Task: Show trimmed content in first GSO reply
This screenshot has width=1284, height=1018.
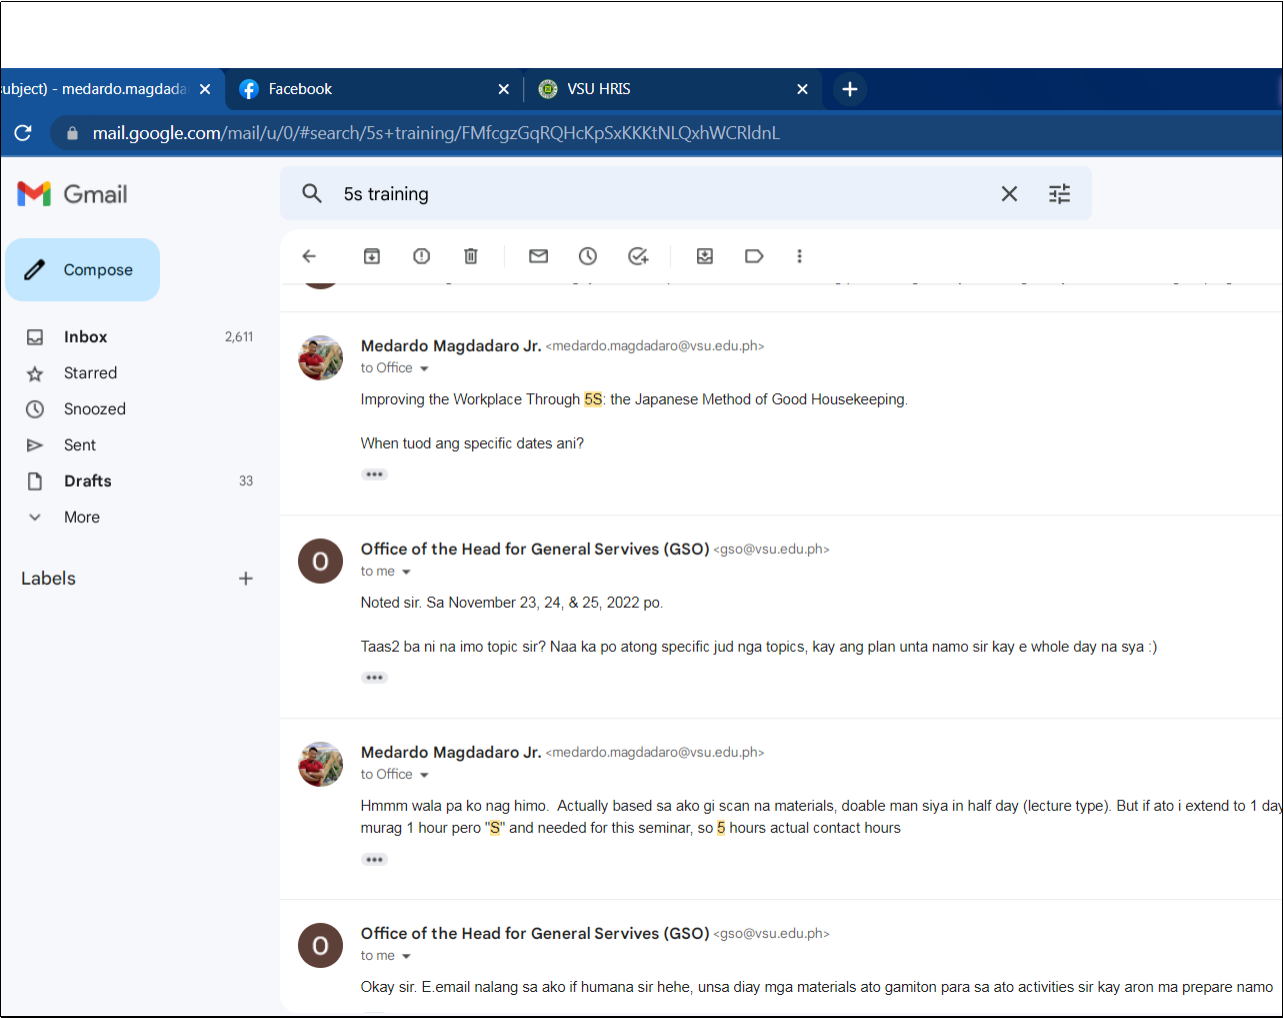Action: click(375, 677)
